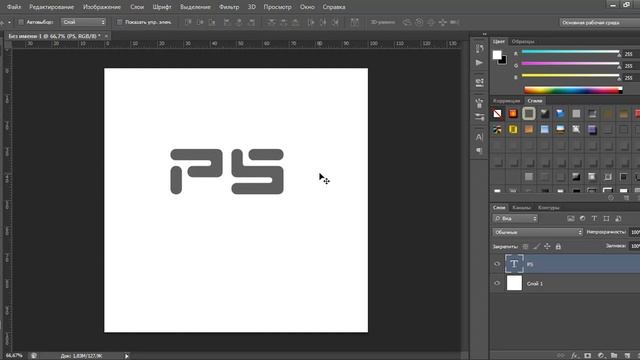
Task: Switch to the Каналы tab
Action: [x=522, y=208]
